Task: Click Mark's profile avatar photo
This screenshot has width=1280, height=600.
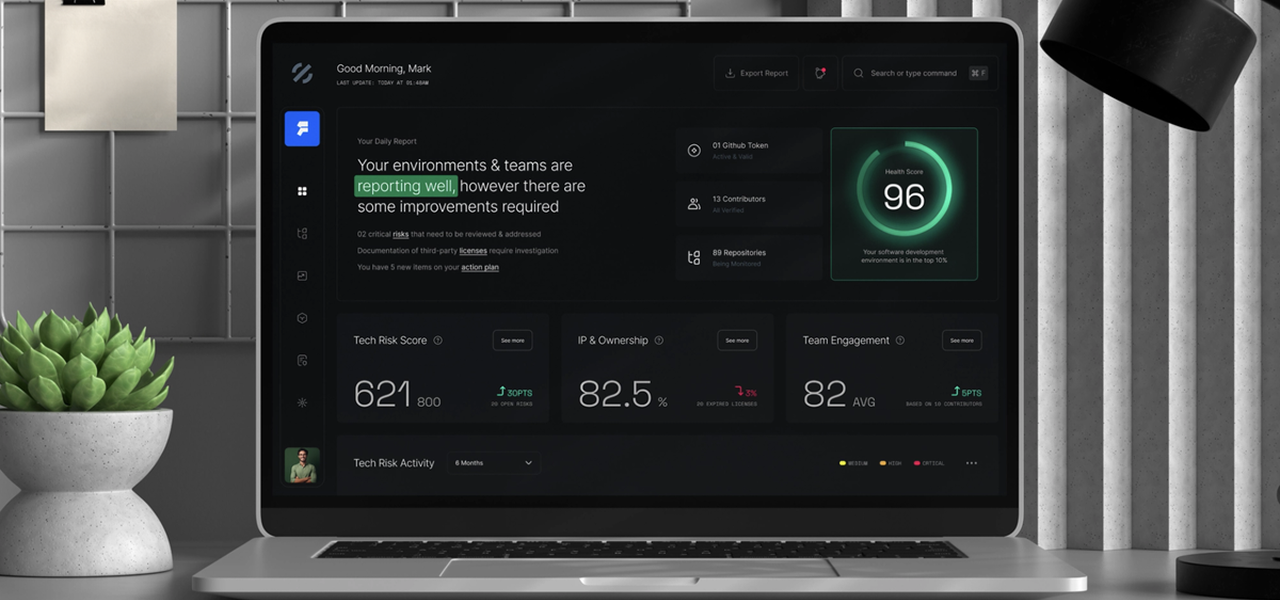Action: [x=302, y=465]
